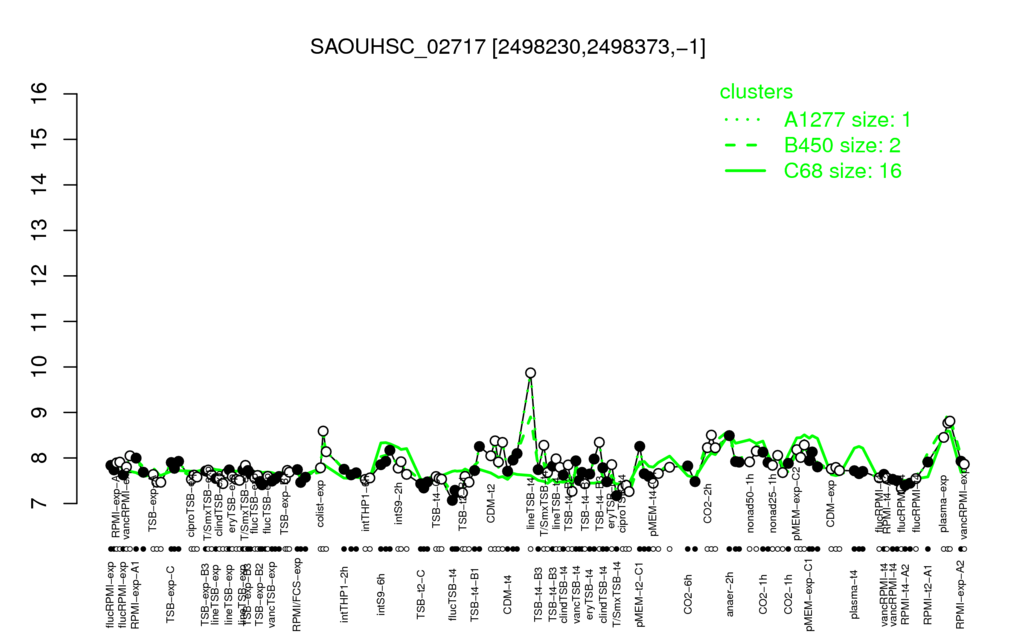This screenshot has width=1024, height=640.
Task: Click y-axis tick label 7
Action: pos(40,504)
